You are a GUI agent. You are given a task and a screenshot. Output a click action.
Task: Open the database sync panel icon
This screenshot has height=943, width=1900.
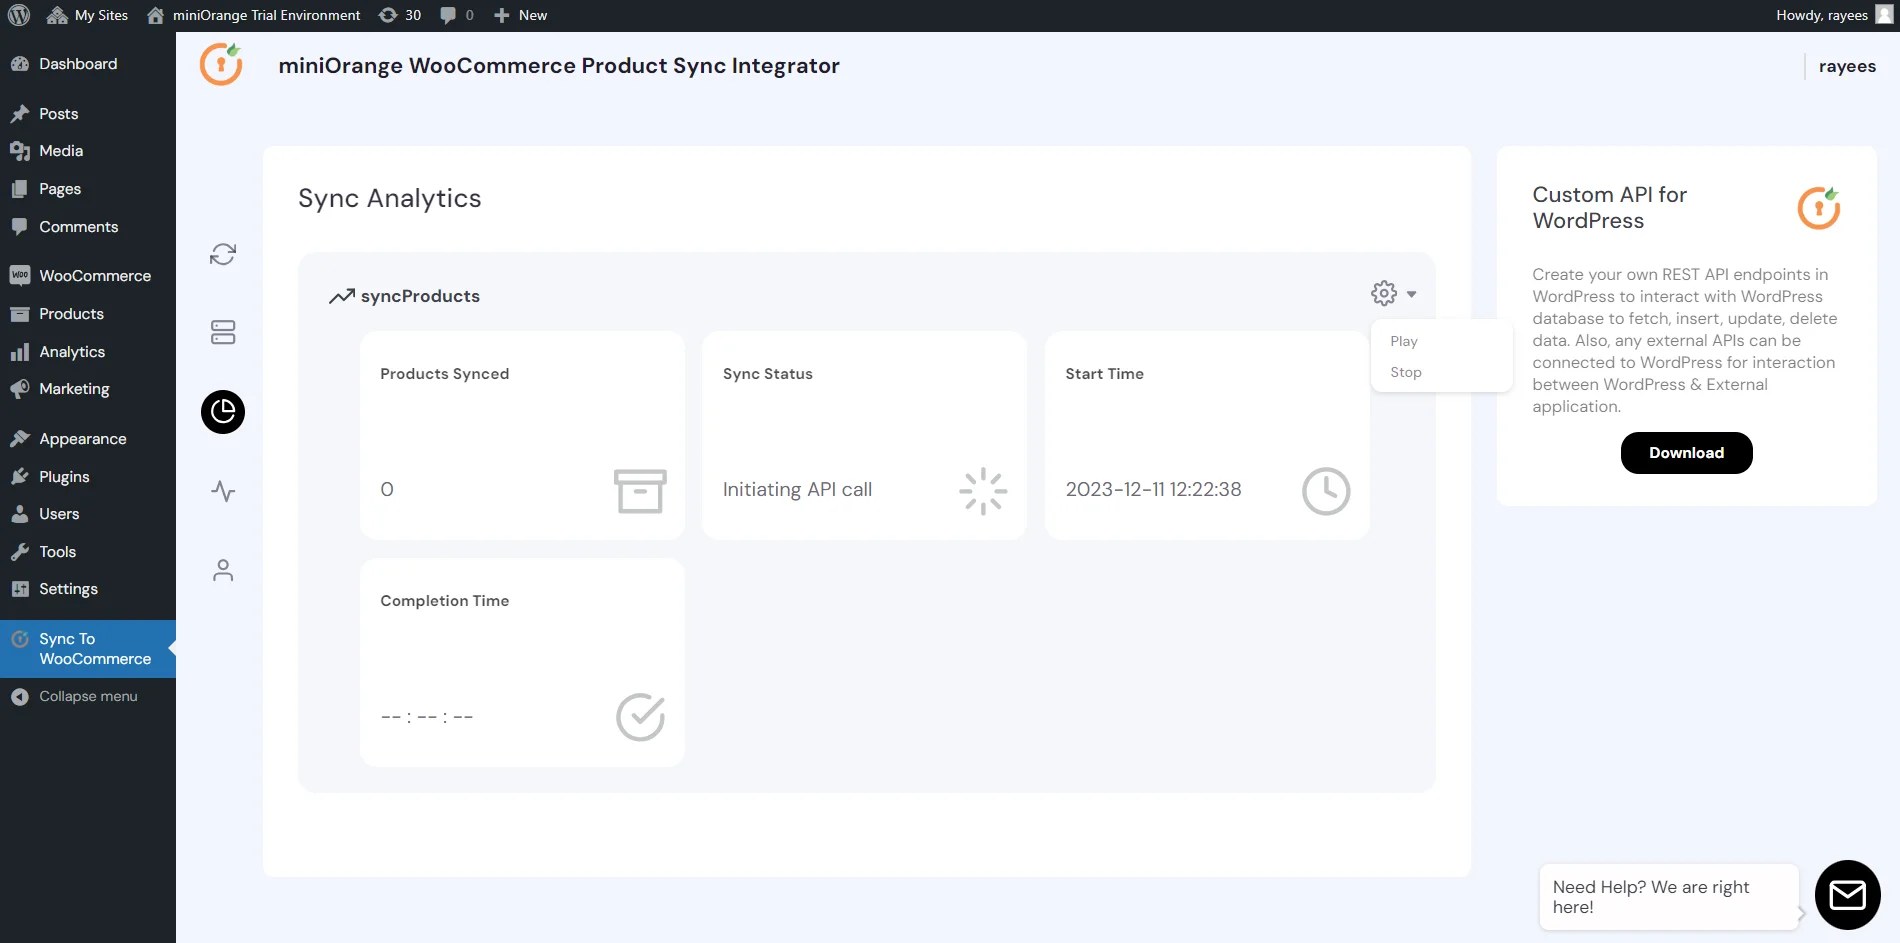tap(222, 332)
